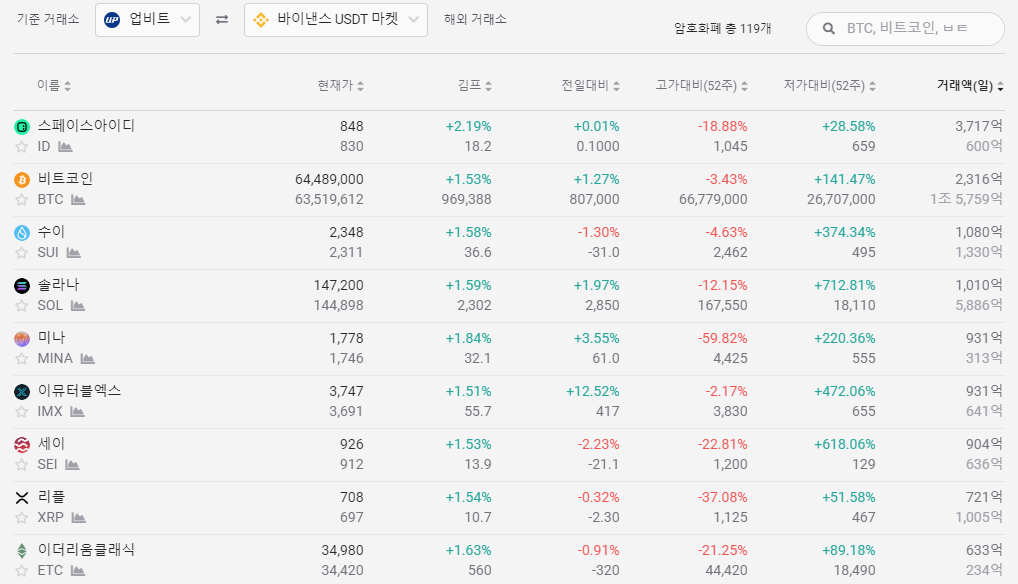The image size is (1018, 584).
Task: Open the chart icon next to IMX
Action: (77, 412)
